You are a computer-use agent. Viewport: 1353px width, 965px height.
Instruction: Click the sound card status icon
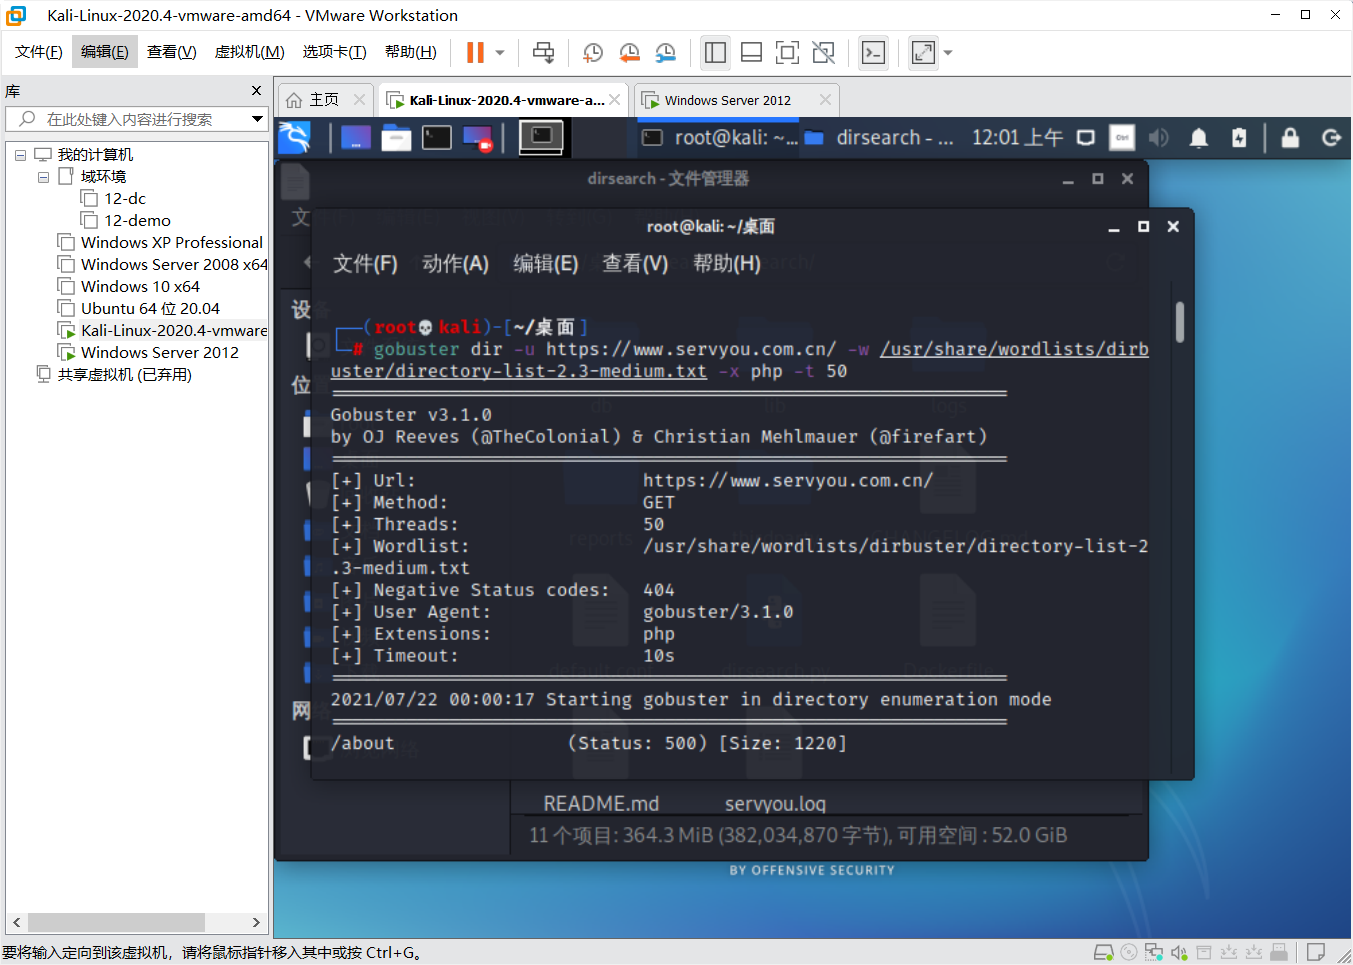click(1179, 952)
